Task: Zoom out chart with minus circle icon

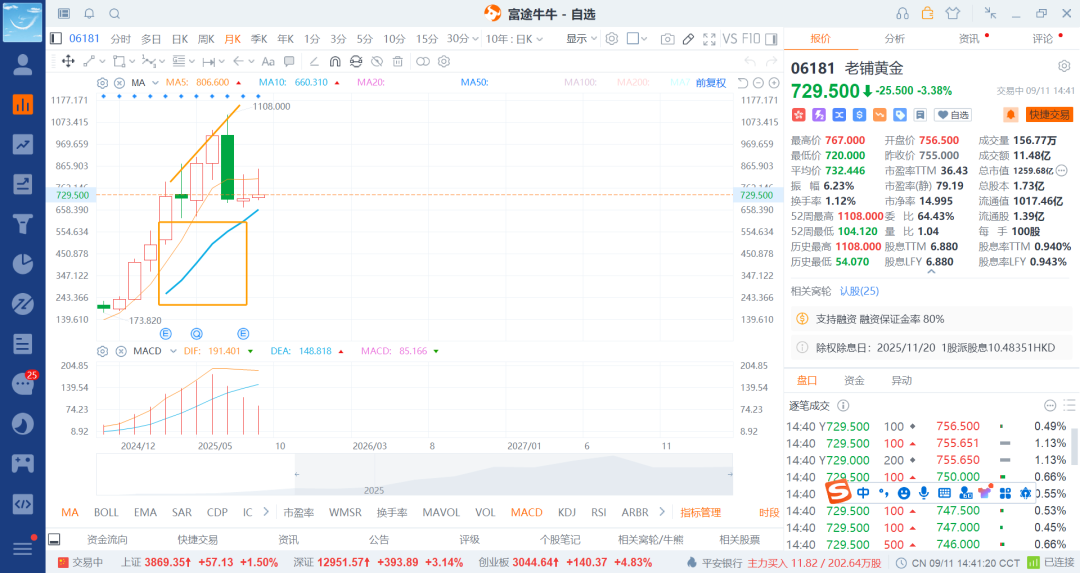Action: coord(758,83)
